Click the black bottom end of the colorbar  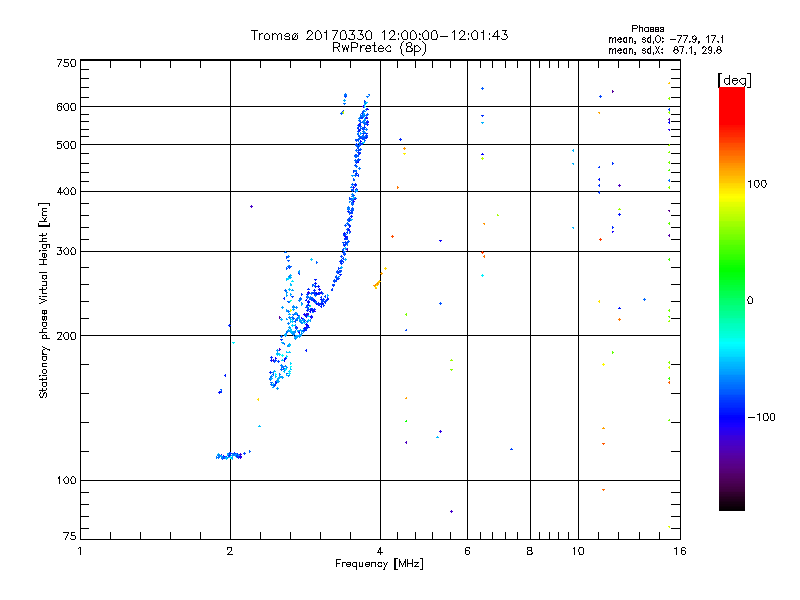[732, 503]
